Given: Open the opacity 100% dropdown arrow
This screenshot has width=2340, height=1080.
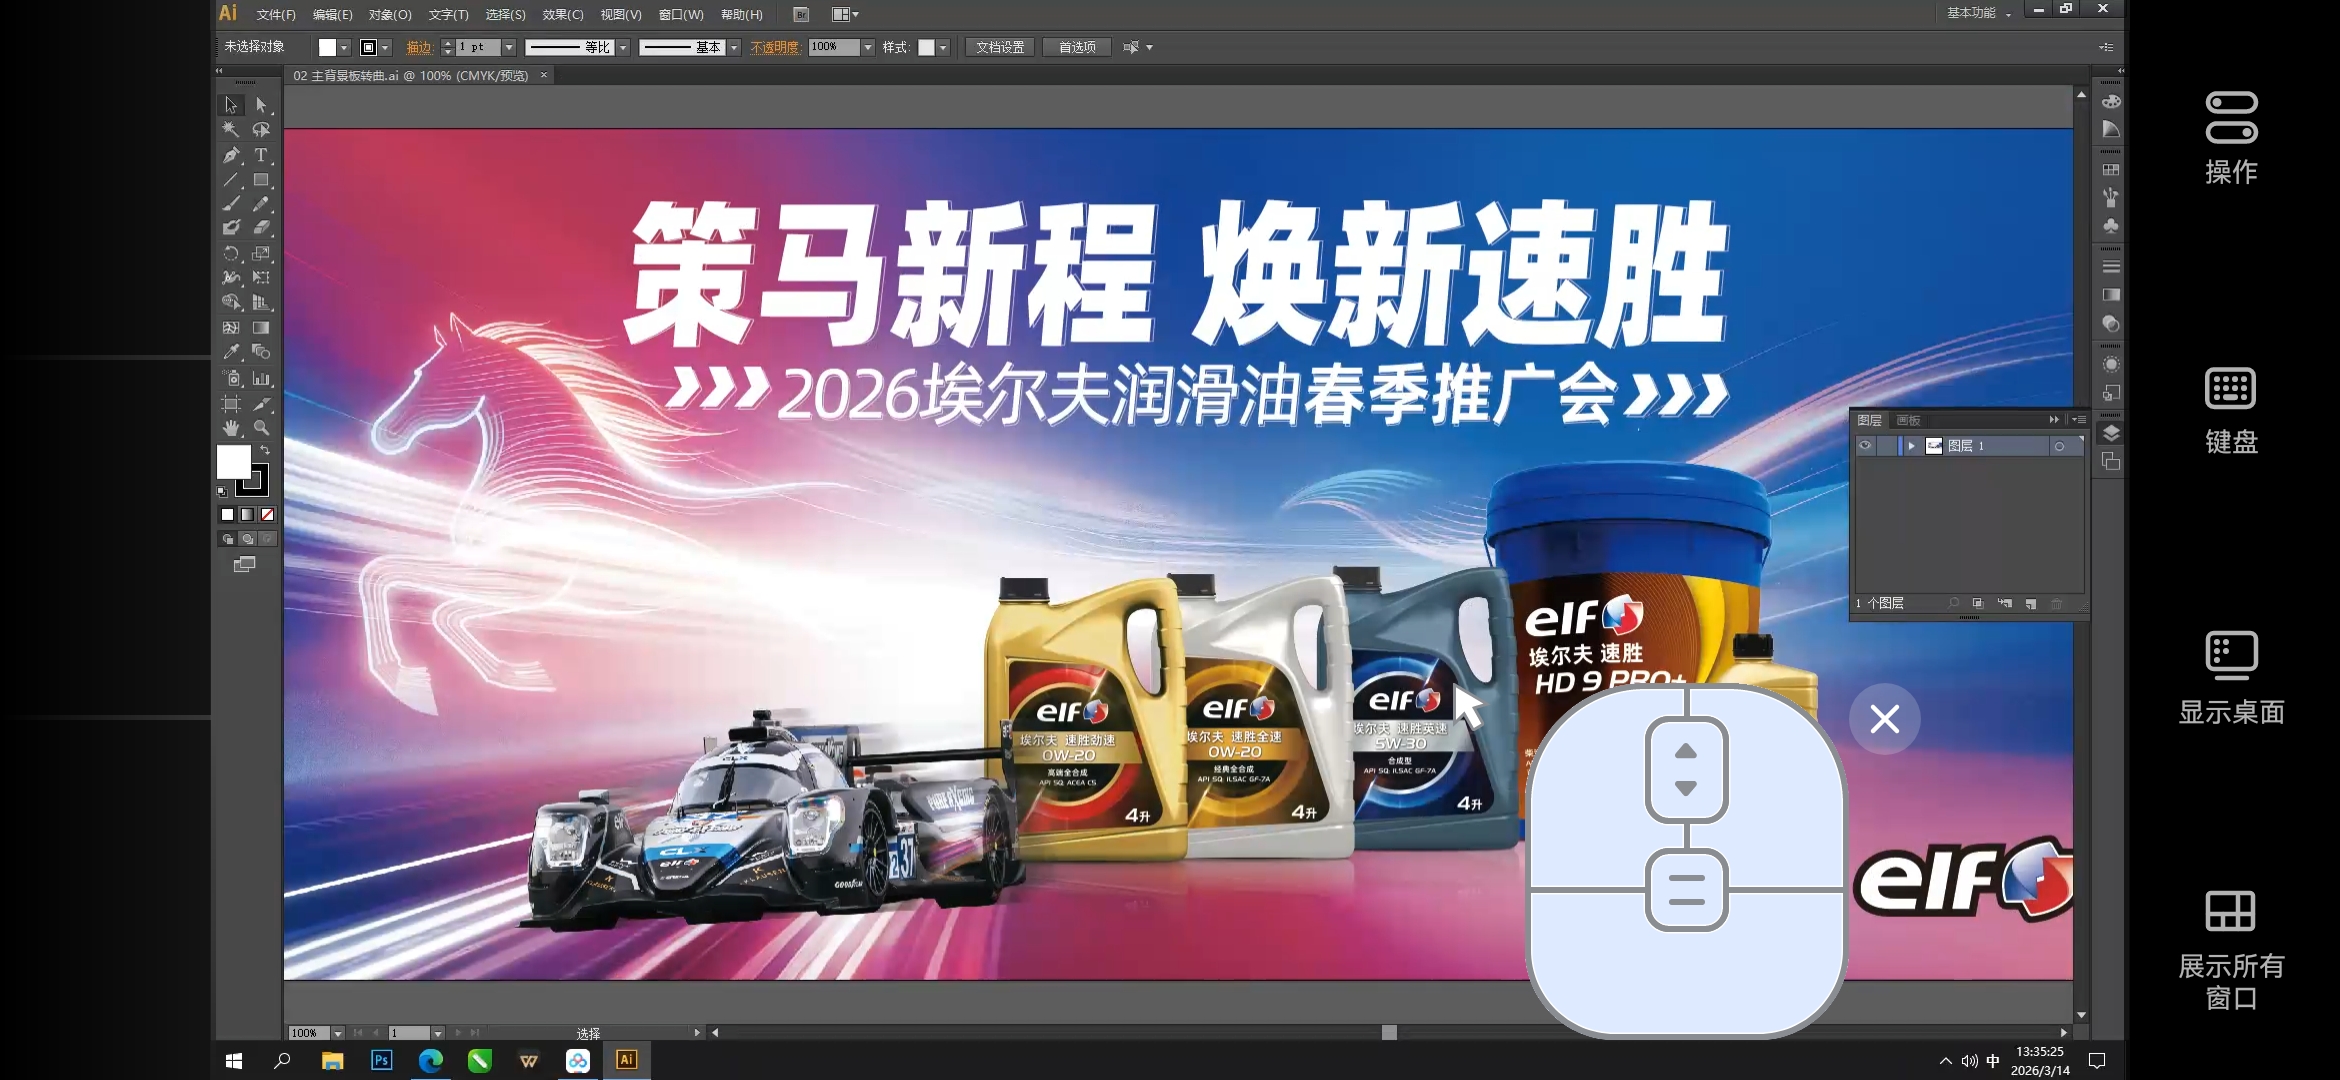Looking at the screenshot, I should click(x=868, y=47).
